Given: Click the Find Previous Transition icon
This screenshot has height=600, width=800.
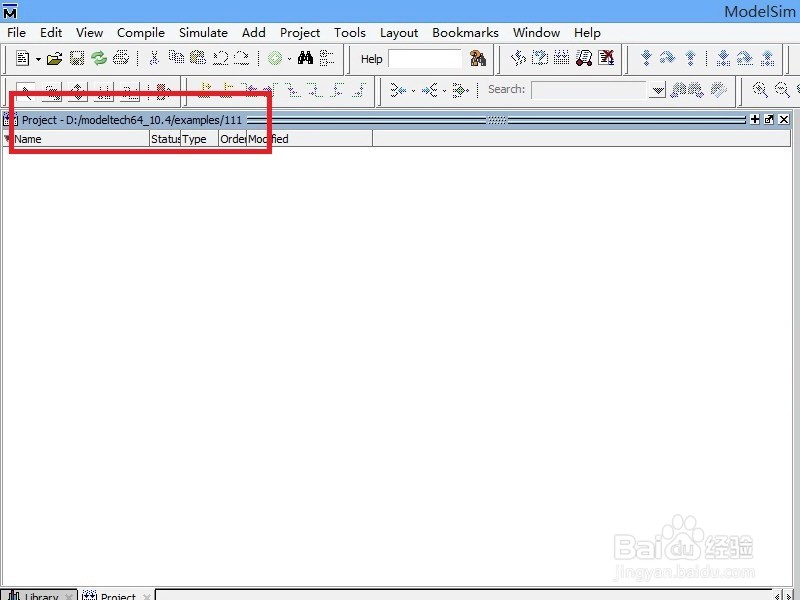Looking at the screenshot, I should pos(251,90).
